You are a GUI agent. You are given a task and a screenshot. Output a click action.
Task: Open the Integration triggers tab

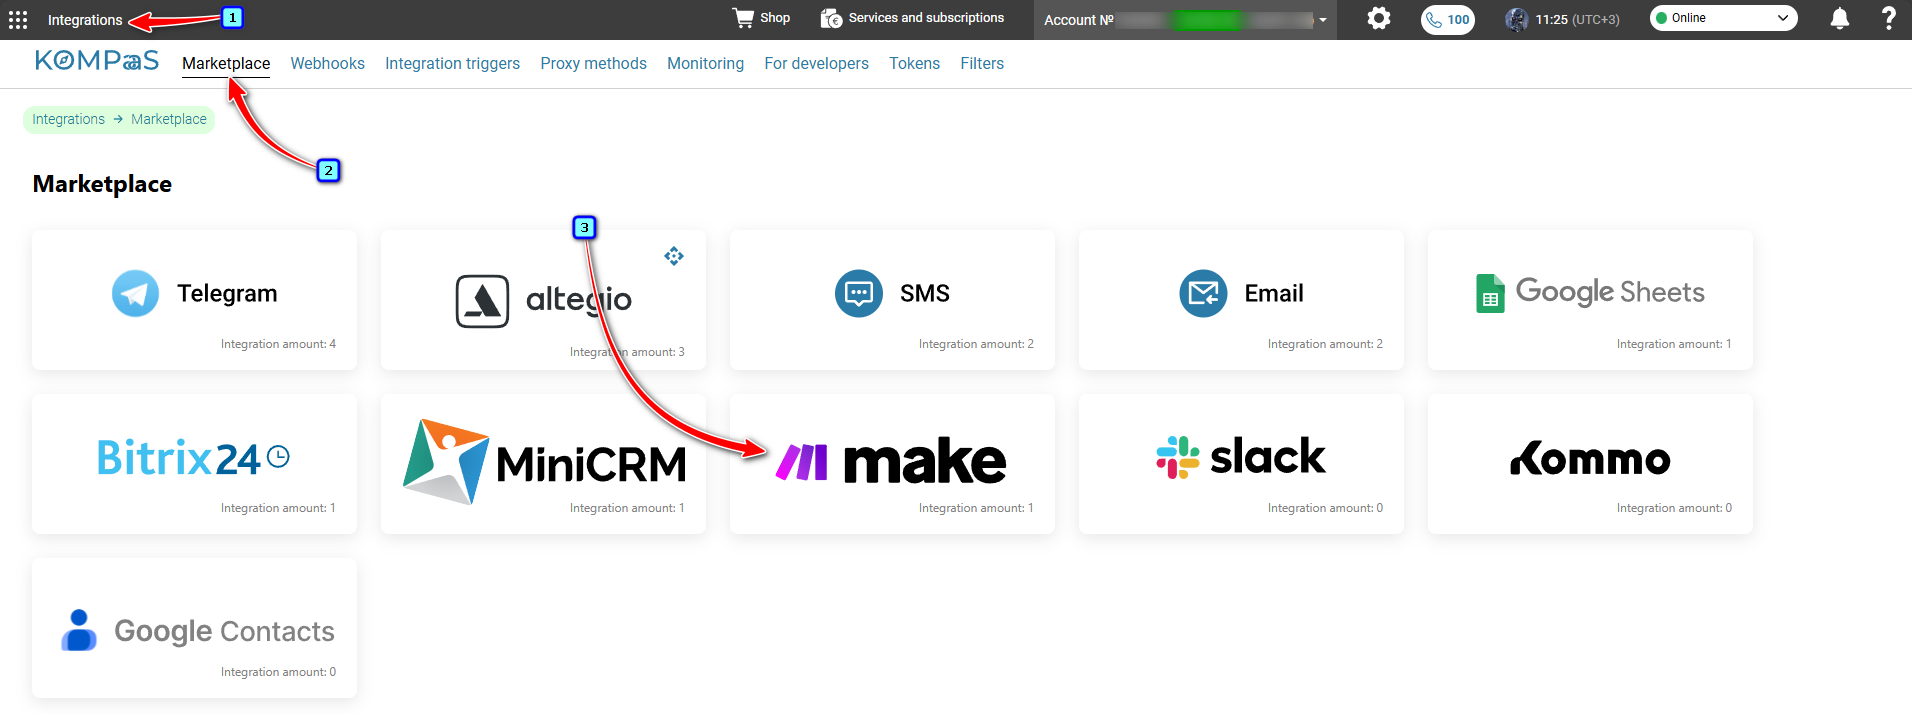[x=452, y=63]
